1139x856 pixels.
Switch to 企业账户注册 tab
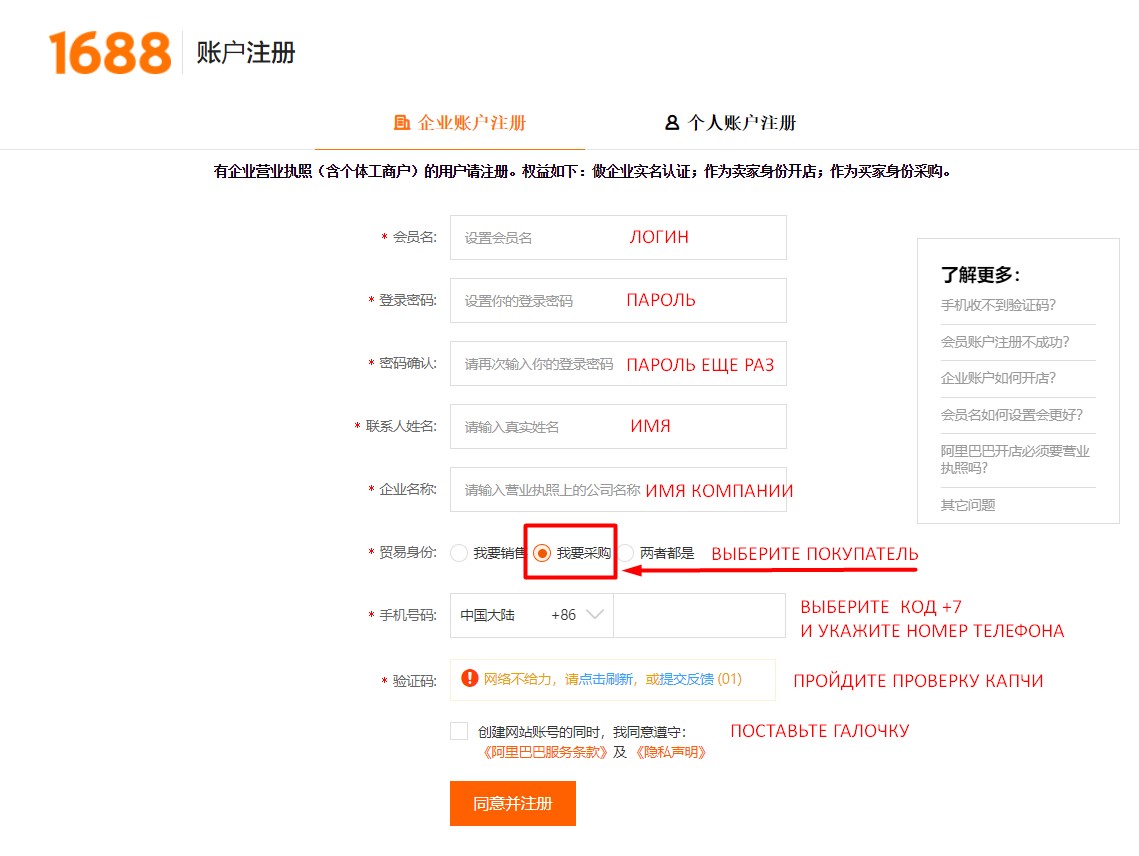pos(460,123)
